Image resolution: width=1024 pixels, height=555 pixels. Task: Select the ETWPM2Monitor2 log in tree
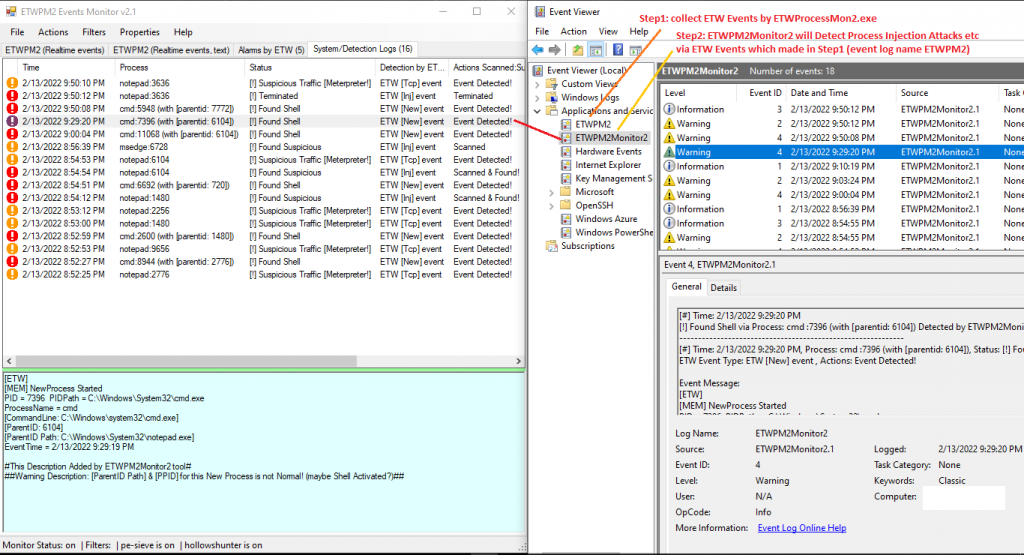tap(611, 138)
